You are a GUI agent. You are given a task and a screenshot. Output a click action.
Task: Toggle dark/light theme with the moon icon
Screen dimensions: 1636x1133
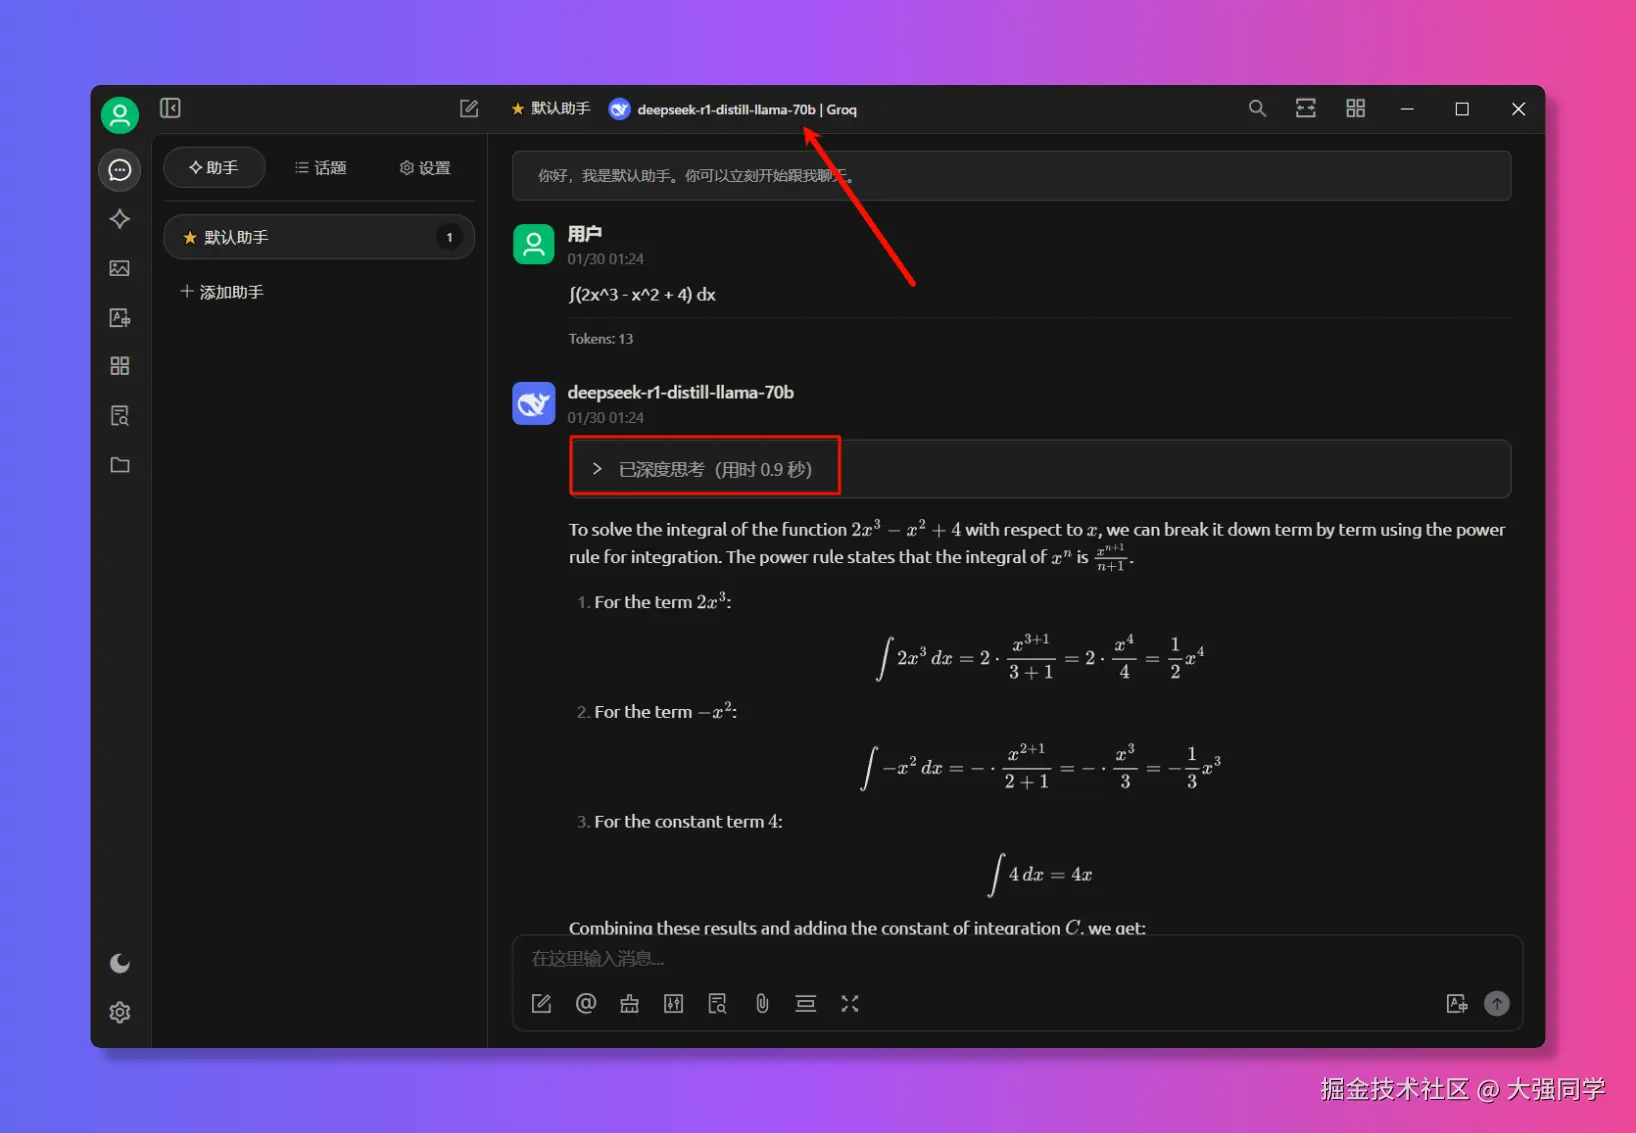[x=120, y=963]
